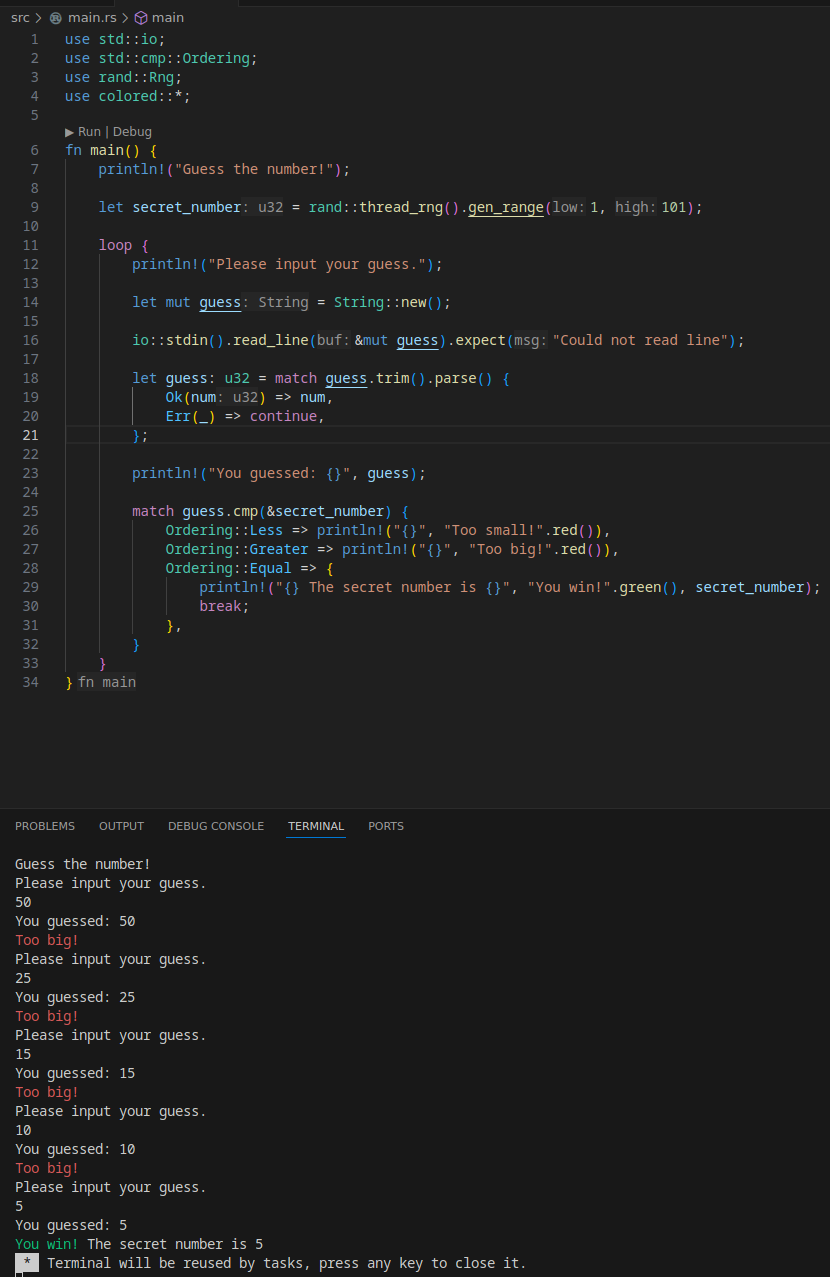Expand the chevron after src in breadcrumb
The image size is (830, 1277).
[38, 18]
